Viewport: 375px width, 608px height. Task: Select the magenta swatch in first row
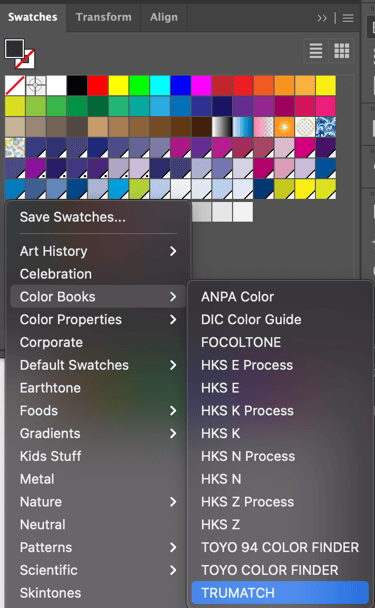pyautogui.click(x=201, y=85)
